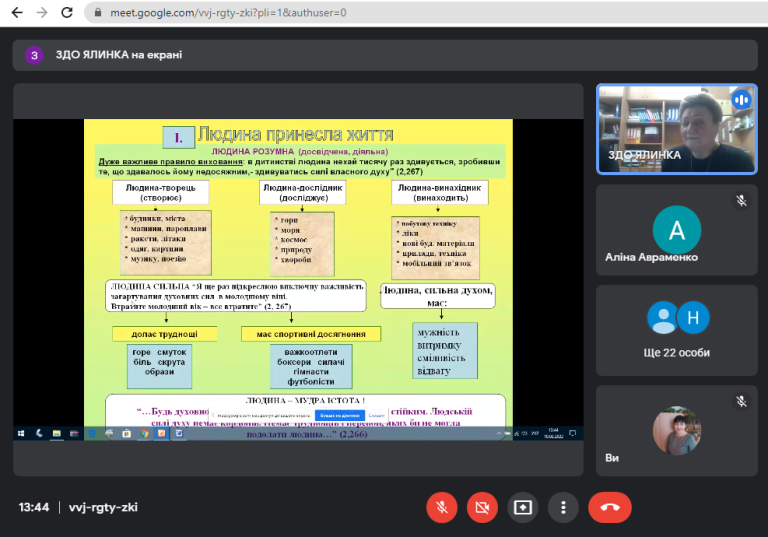Click the I. section number box on slide
Image resolution: width=768 pixels, height=537 pixels.
pos(178,138)
